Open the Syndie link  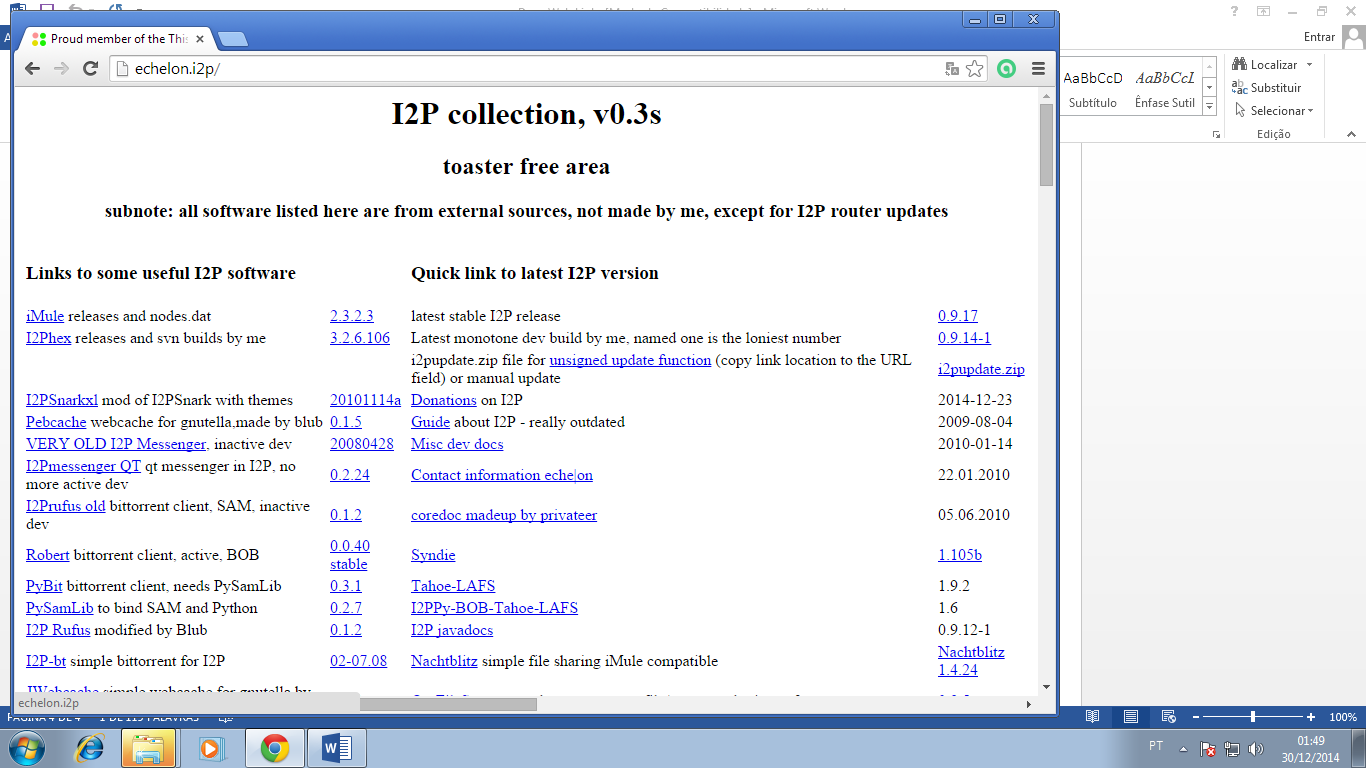[433, 555]
